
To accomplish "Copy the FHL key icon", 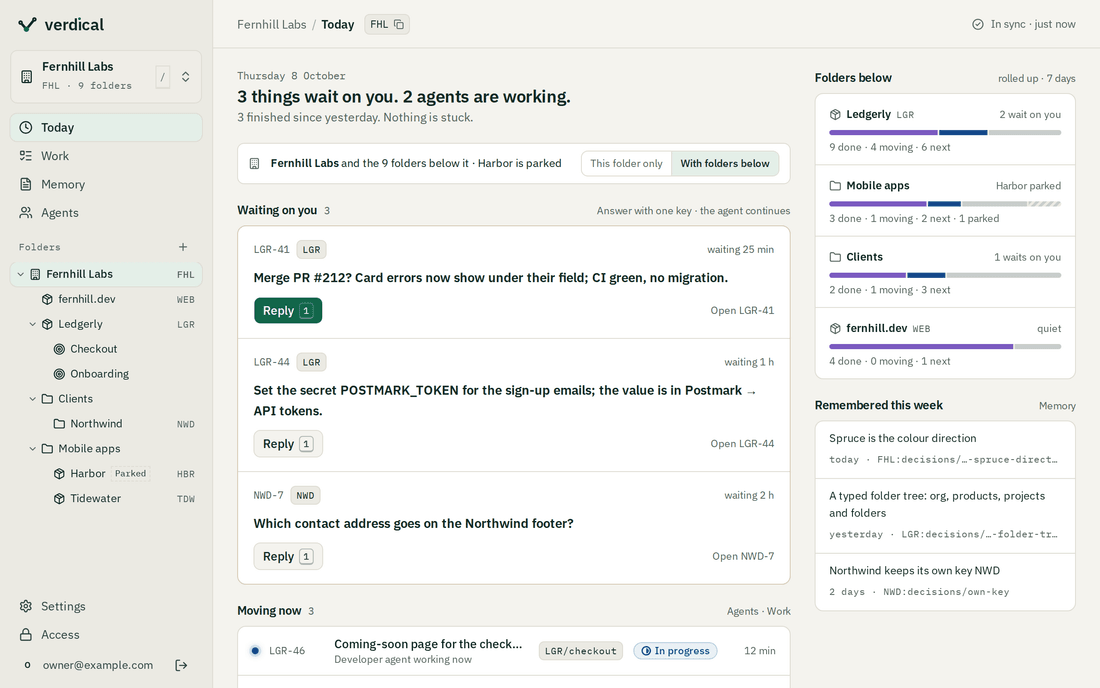I will 398,25.
